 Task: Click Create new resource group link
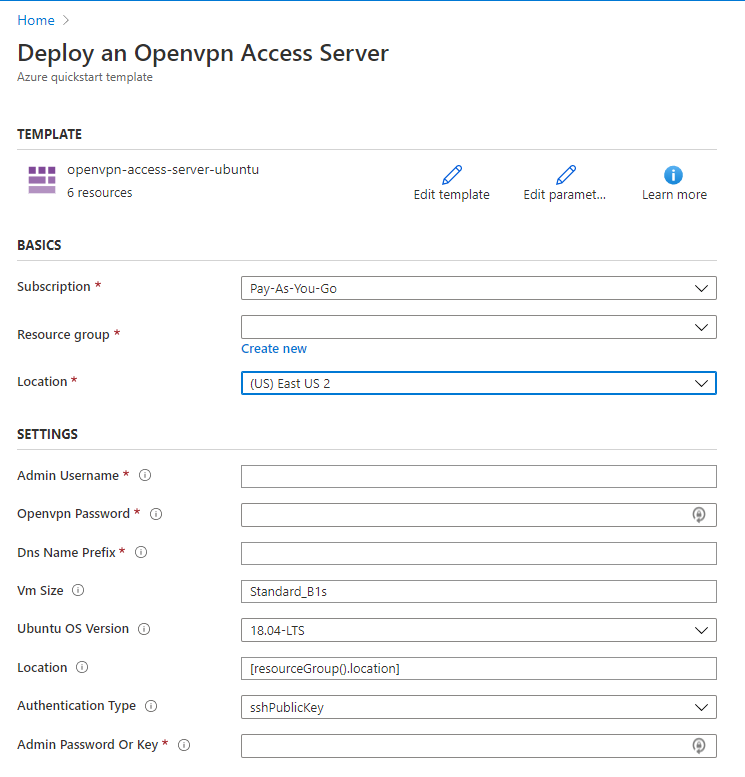pyautogui.click(x=274, y=349)
